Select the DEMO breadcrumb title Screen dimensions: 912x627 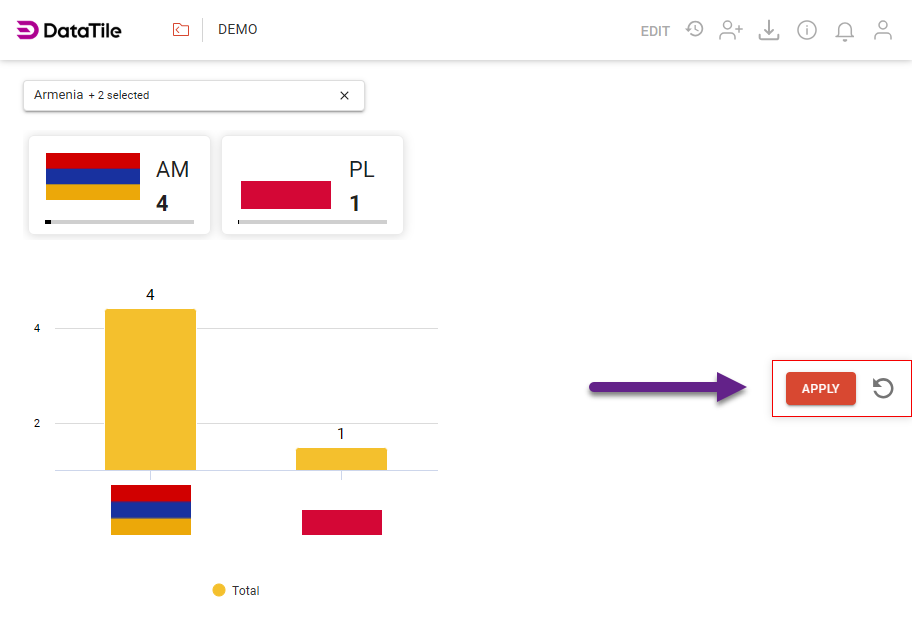pyautogui.click(x=238, y=30)
